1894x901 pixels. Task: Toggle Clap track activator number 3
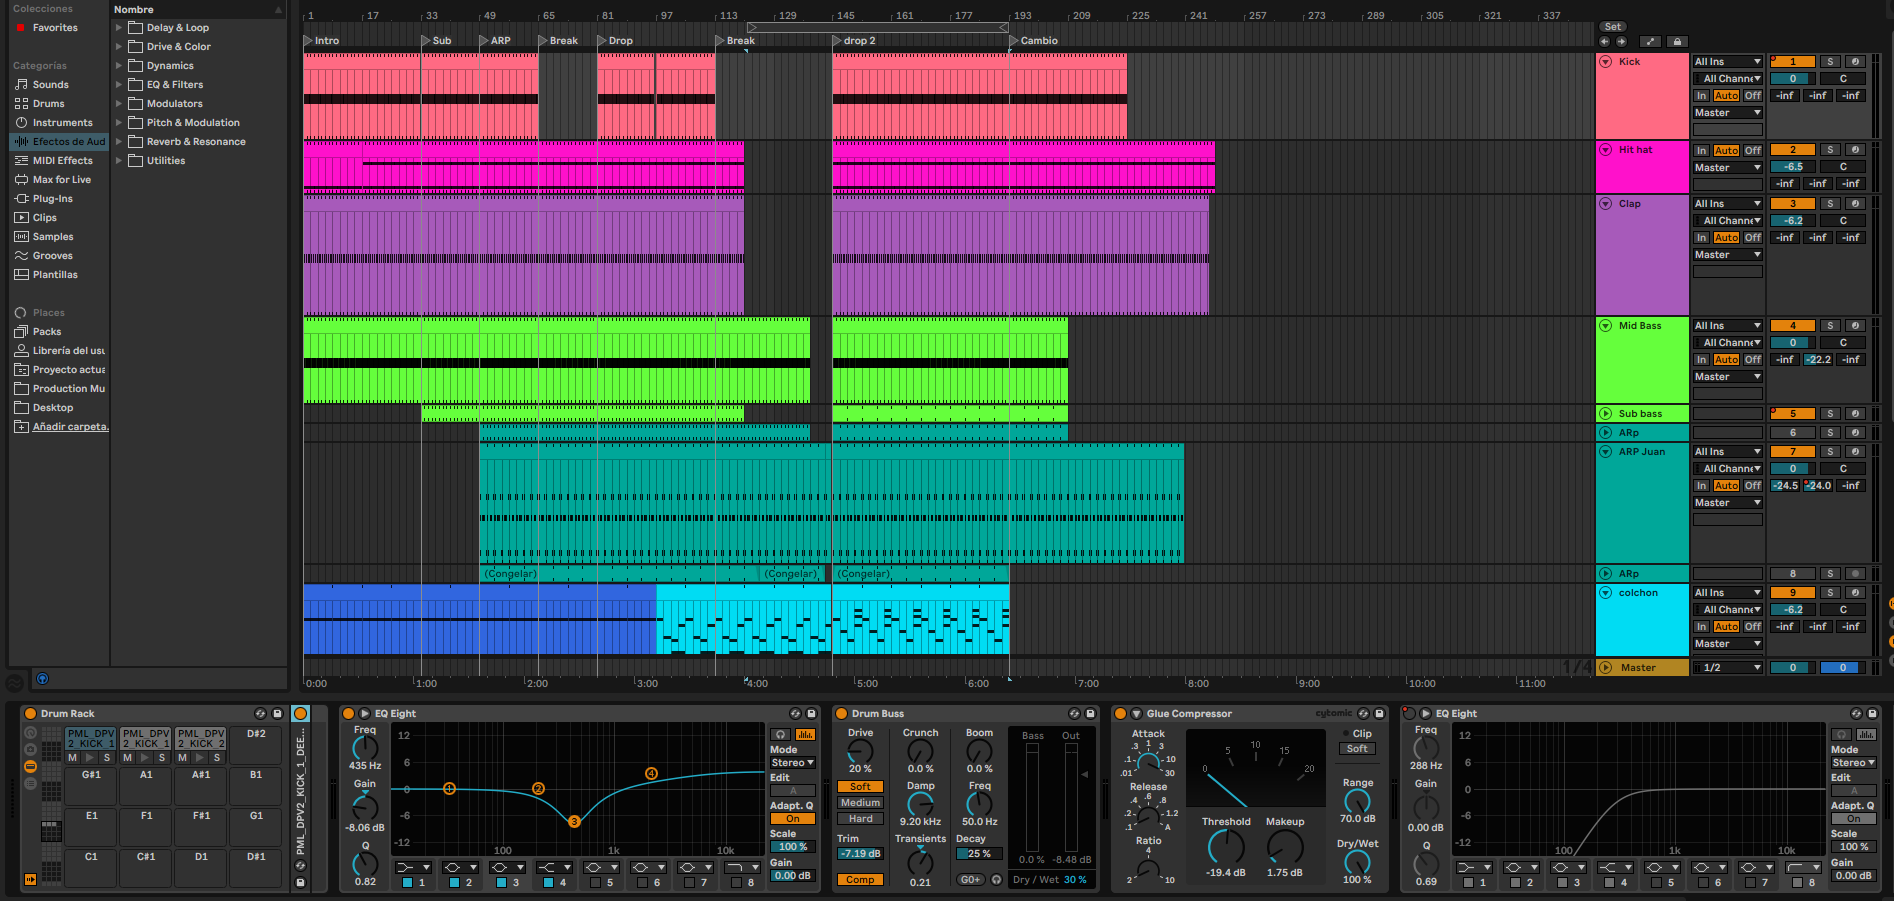tap(1792, 204)
